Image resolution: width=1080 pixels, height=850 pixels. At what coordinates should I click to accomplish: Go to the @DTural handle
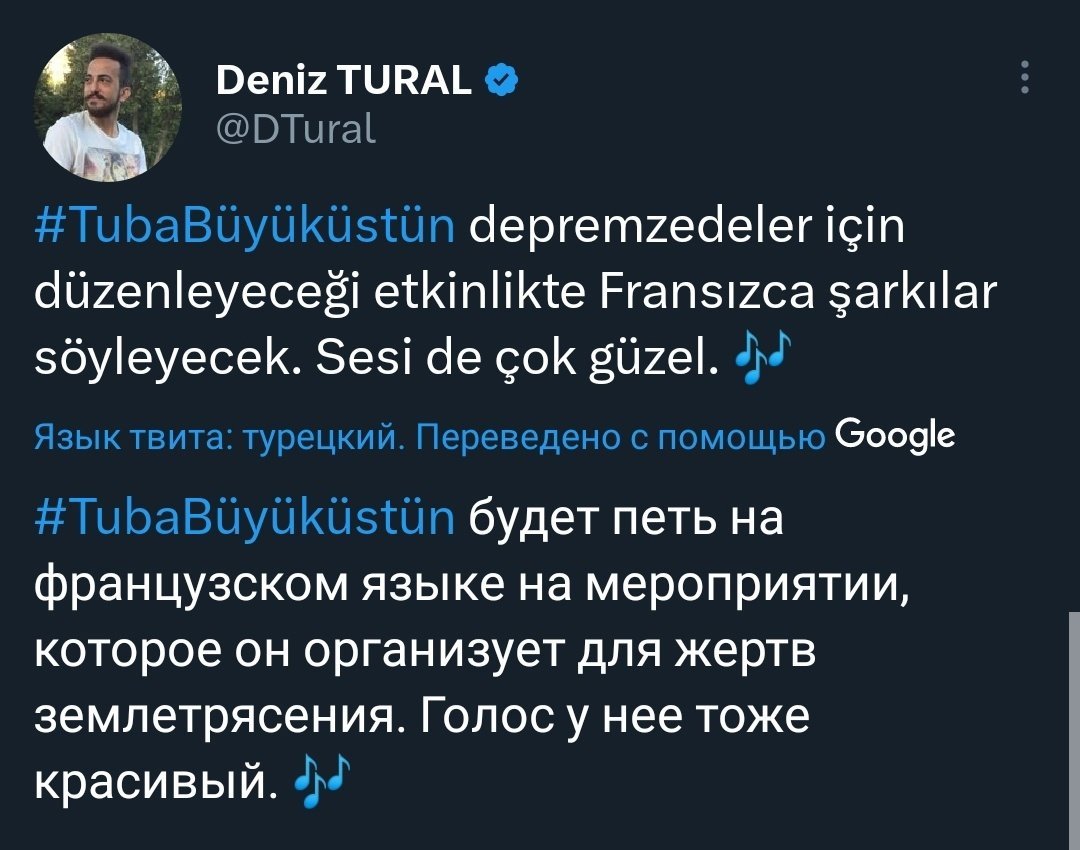coord(295,127)
